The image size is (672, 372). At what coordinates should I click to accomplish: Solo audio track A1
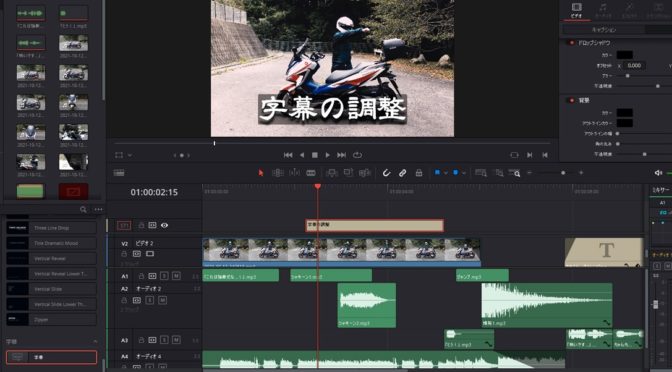[x=164, y=276]
